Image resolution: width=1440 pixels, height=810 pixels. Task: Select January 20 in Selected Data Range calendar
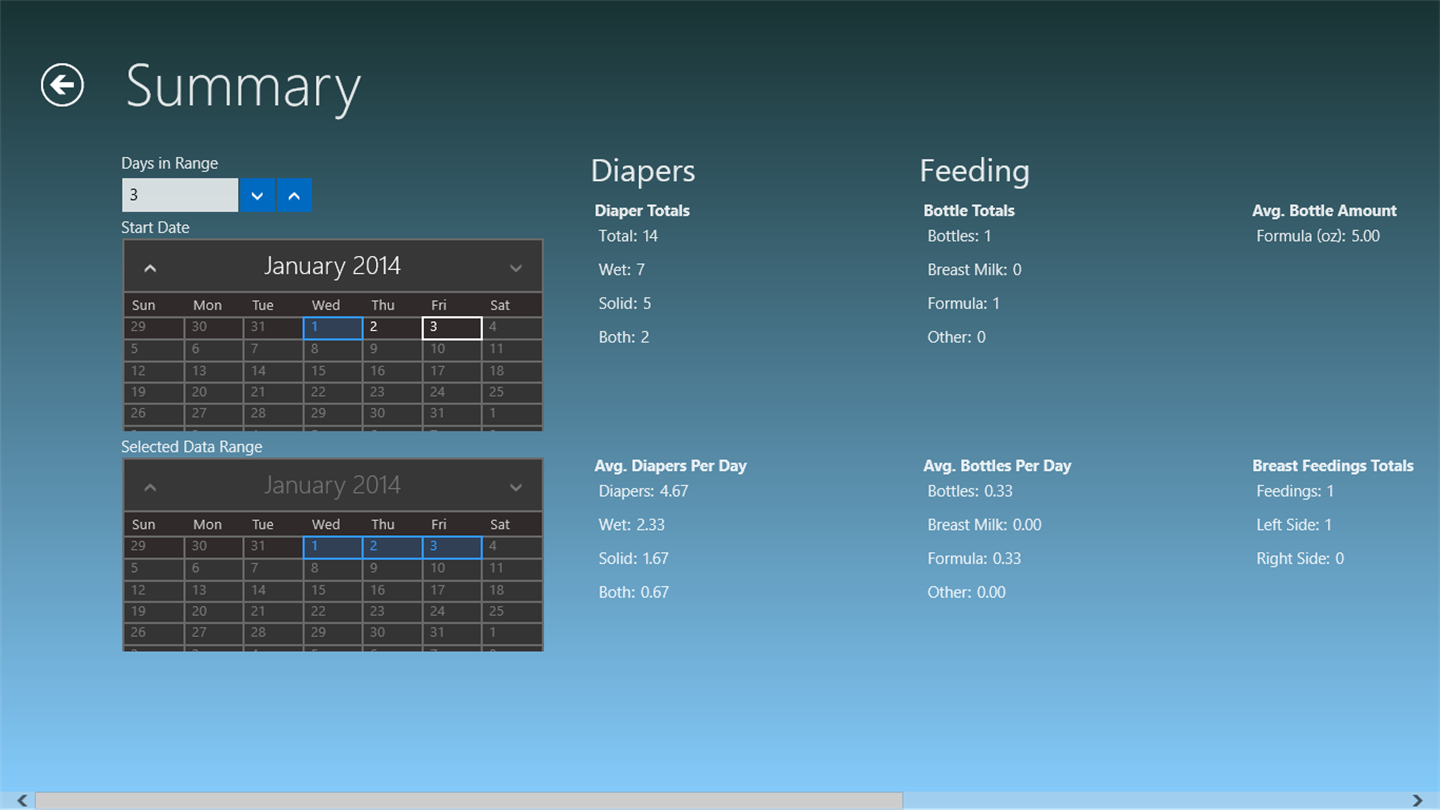214,611
